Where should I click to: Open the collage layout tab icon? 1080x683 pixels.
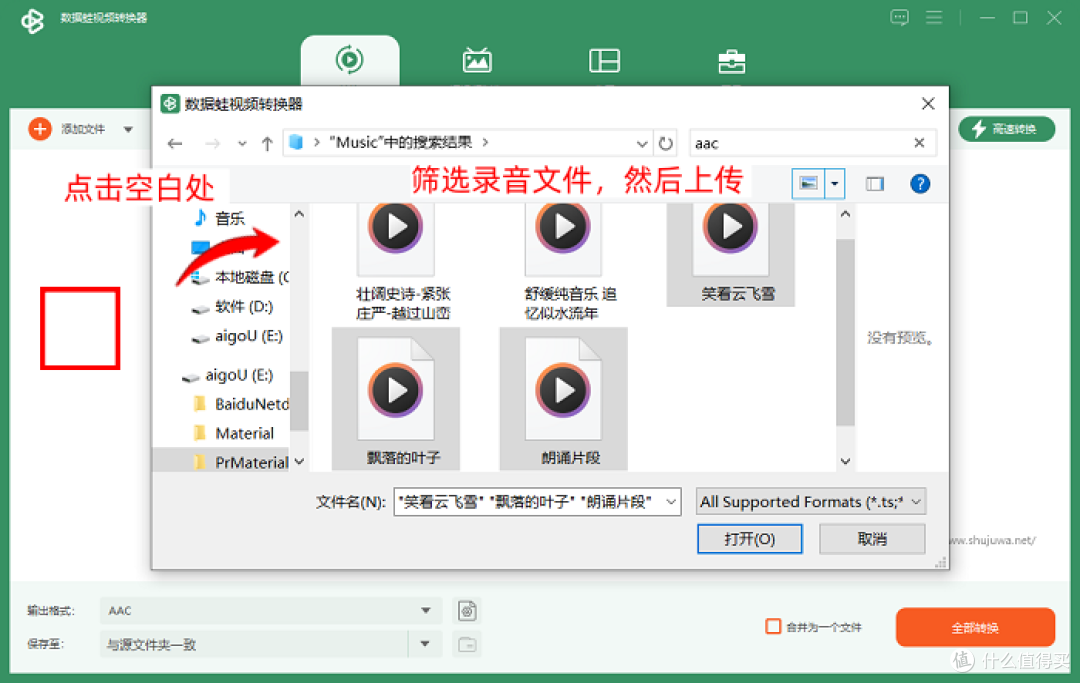pyautogui.click(x=604, y=61)
